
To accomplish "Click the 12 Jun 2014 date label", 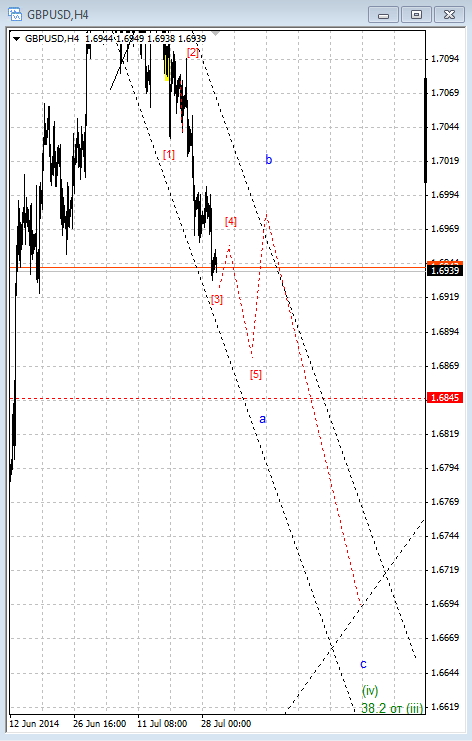I will 34,724.
